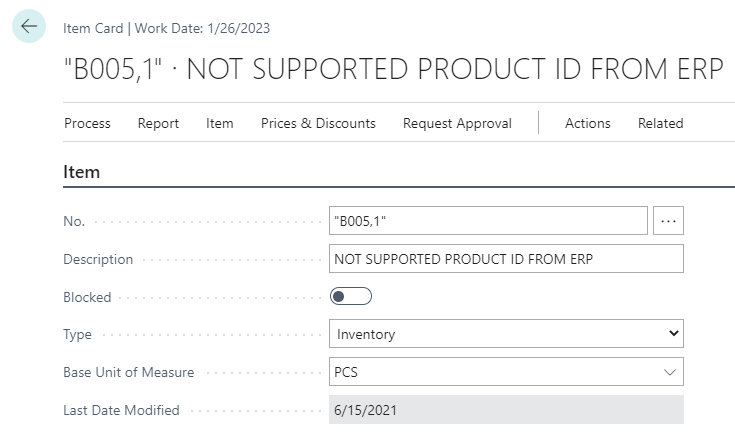The width and height of the screenshot is (735, 434).
Task: Open Request Approval menu
Action: click(457, 123)
